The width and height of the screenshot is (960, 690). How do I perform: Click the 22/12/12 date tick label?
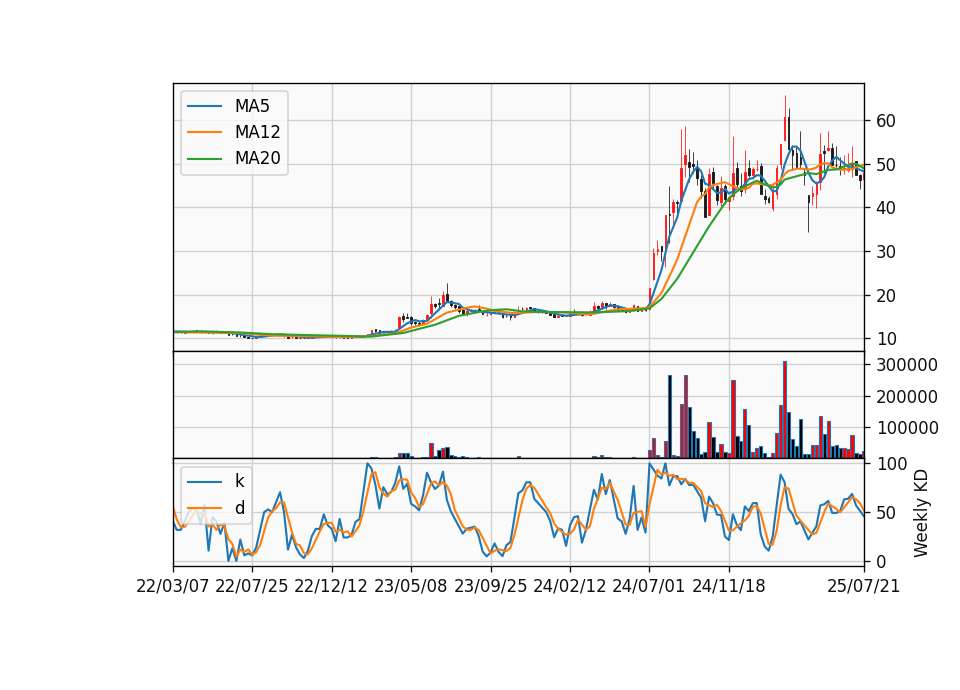tap(331, 587)
